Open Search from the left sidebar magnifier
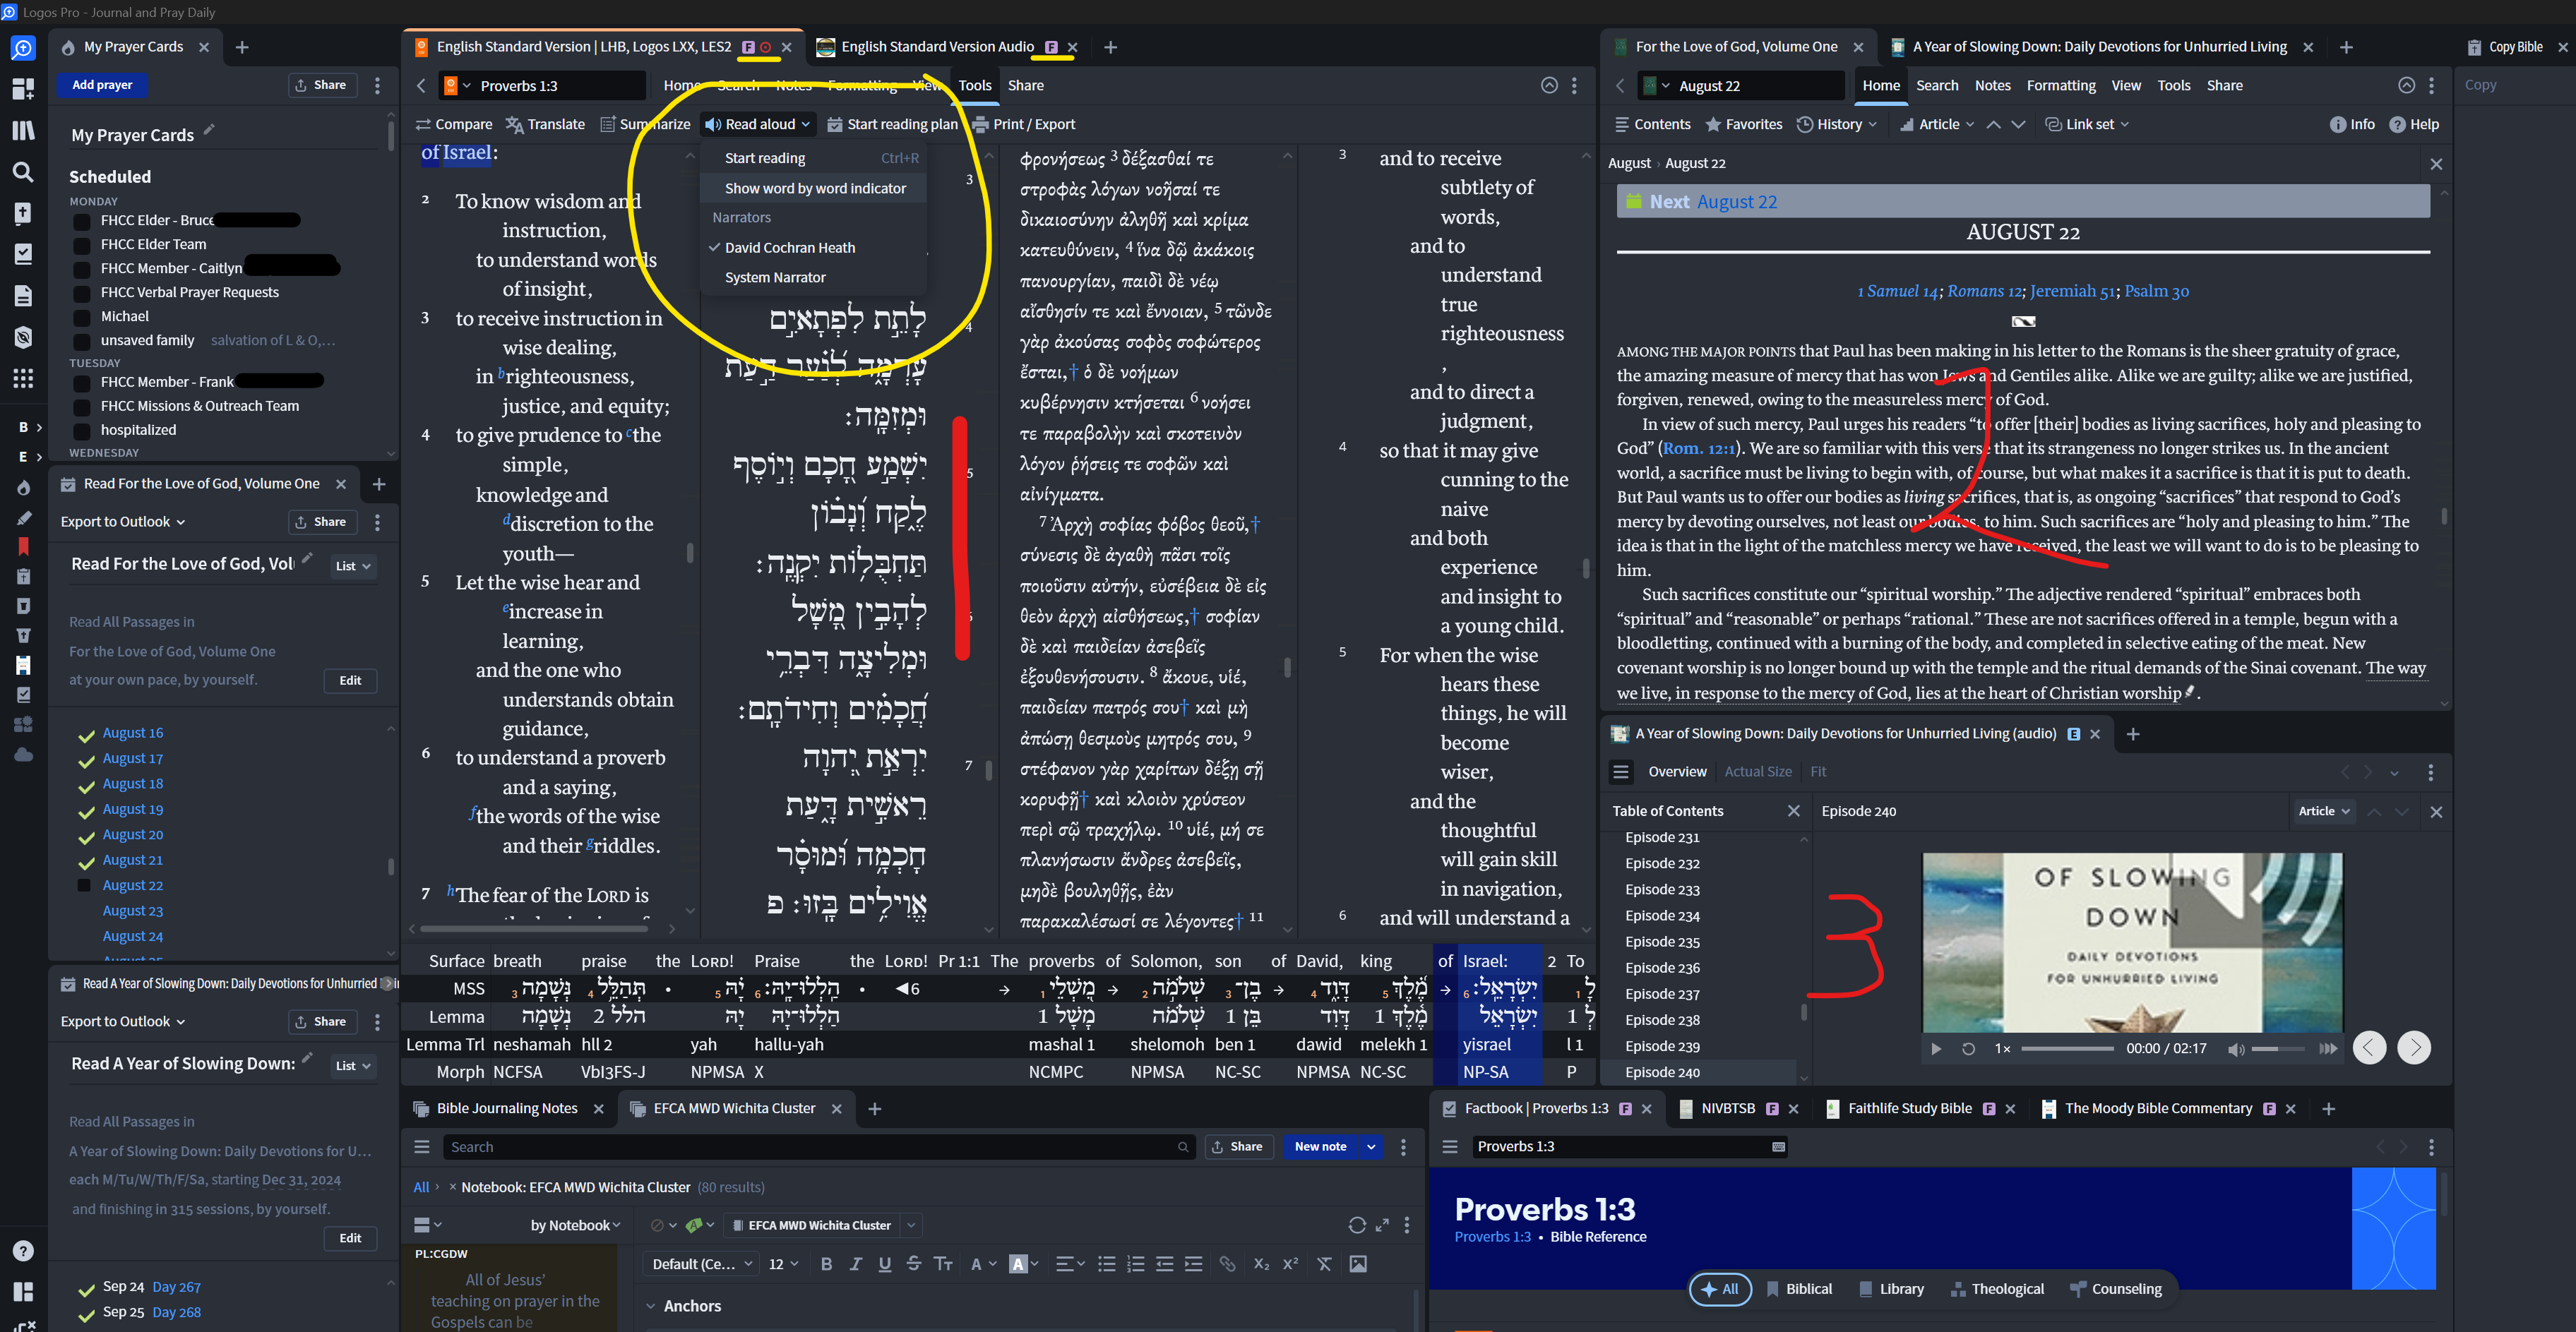2576x1332 pixels. coord(23,171)
